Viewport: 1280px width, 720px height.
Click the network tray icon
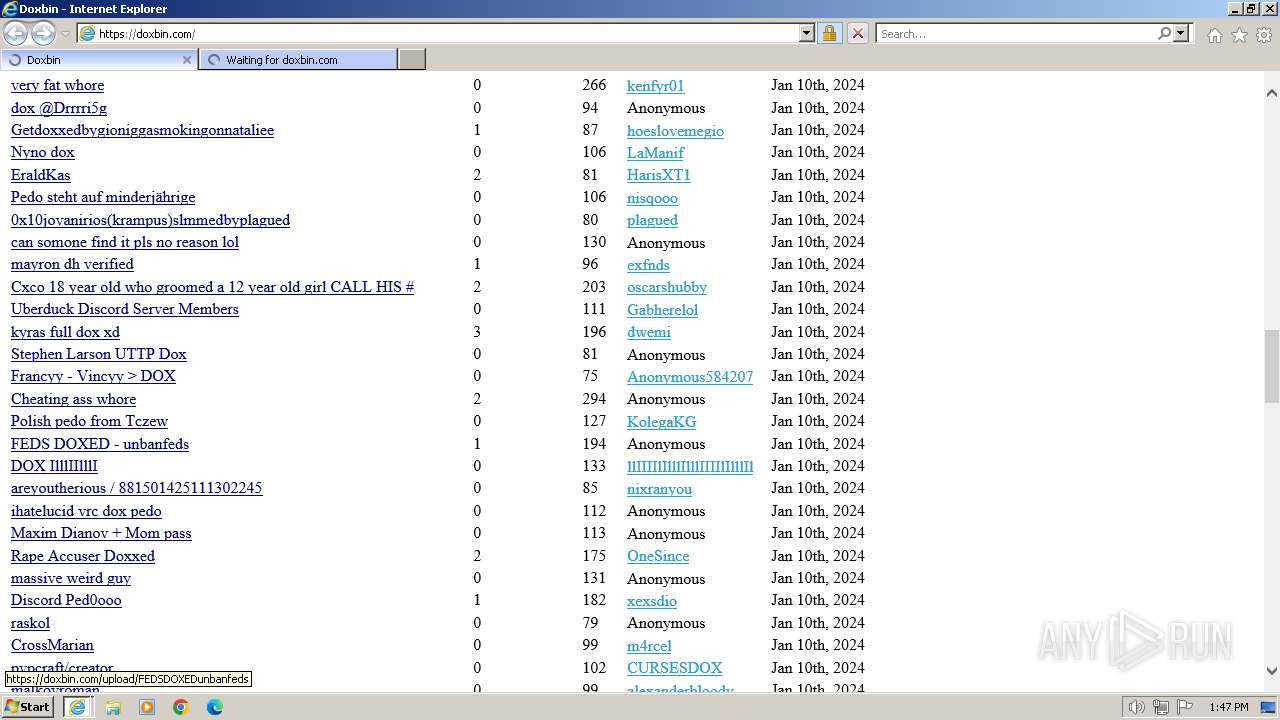(x=1161, y=707)
